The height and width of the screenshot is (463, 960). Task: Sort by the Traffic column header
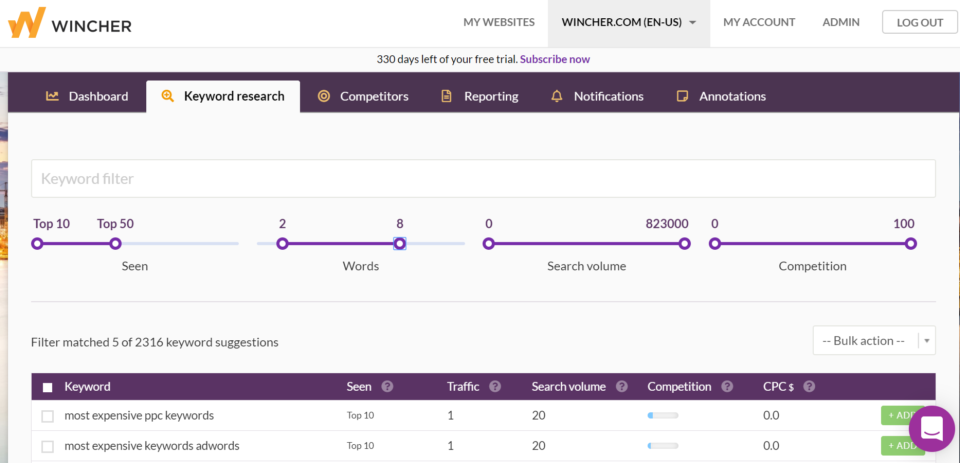tap(463, 386)
